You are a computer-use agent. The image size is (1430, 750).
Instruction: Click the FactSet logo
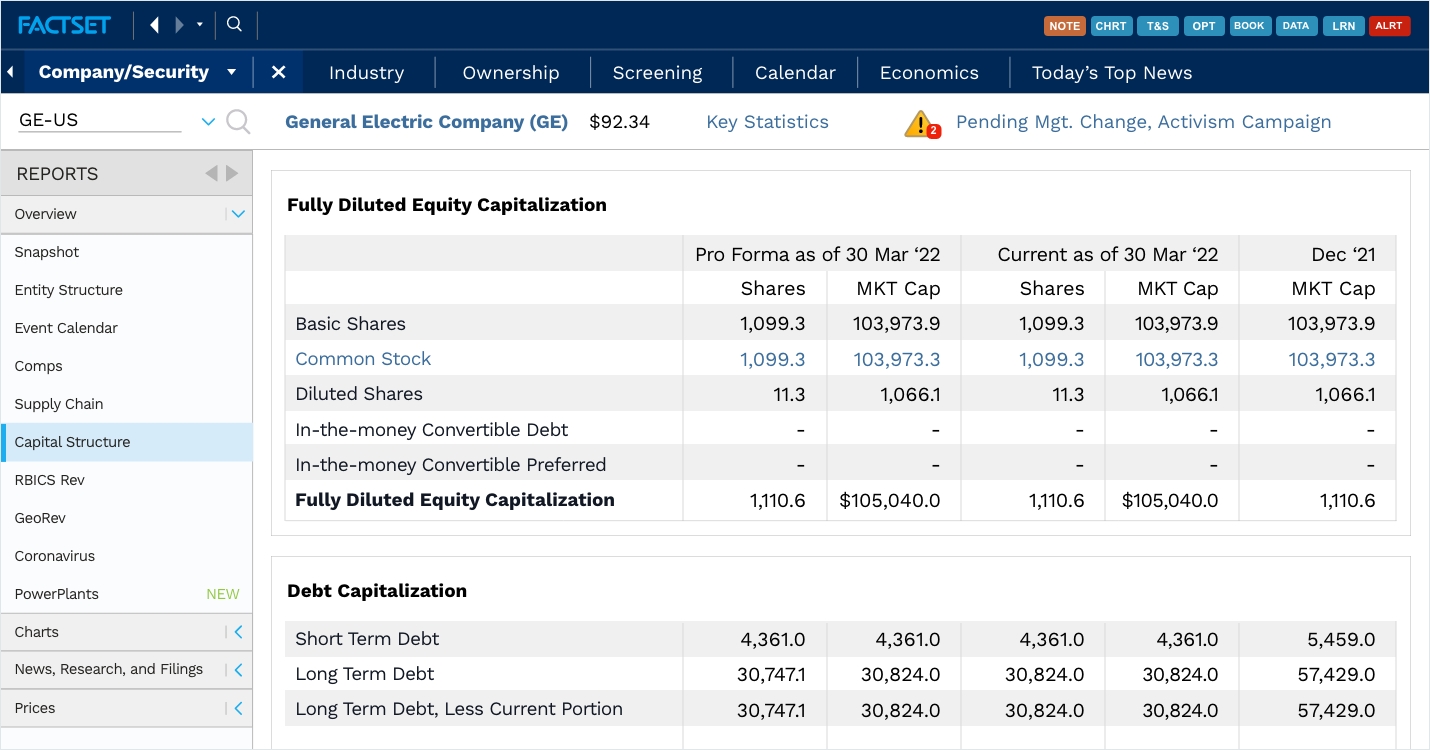pyautogui.click(x=64, y=25)
